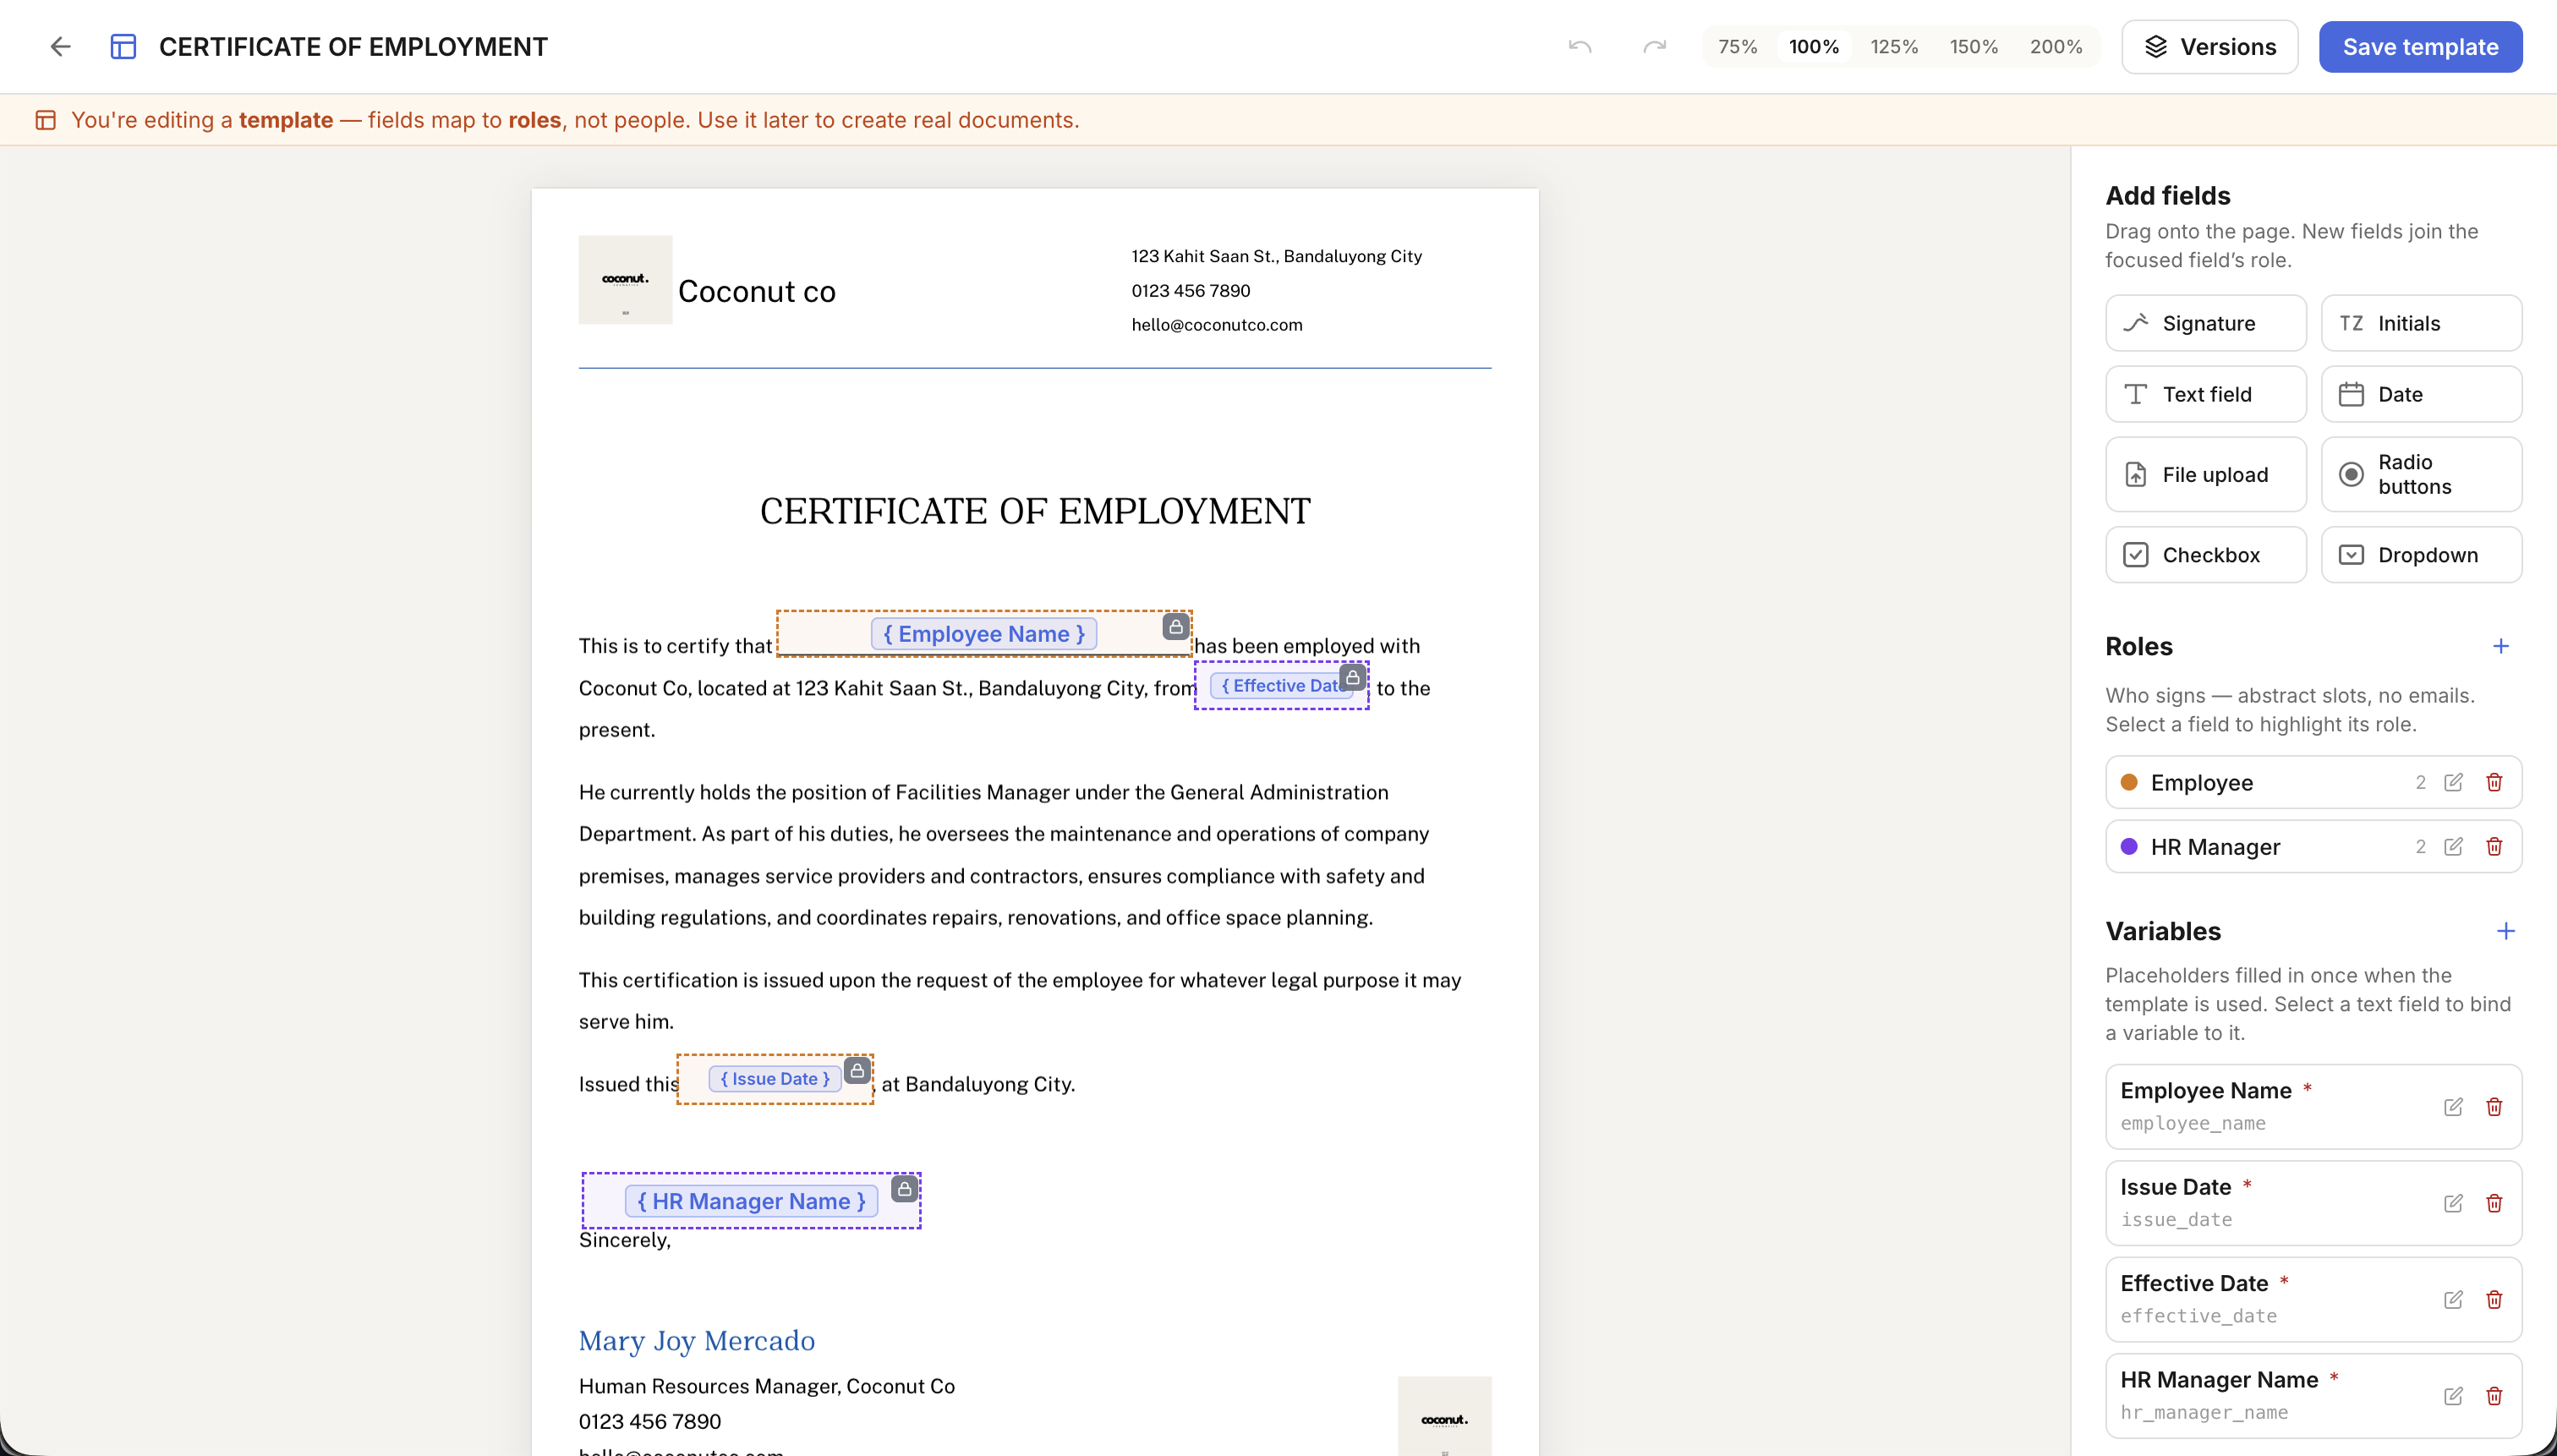2557x1456 pixels.
Task: Click the hello@coconutco.com header email text
Action: pos(1217,325)
